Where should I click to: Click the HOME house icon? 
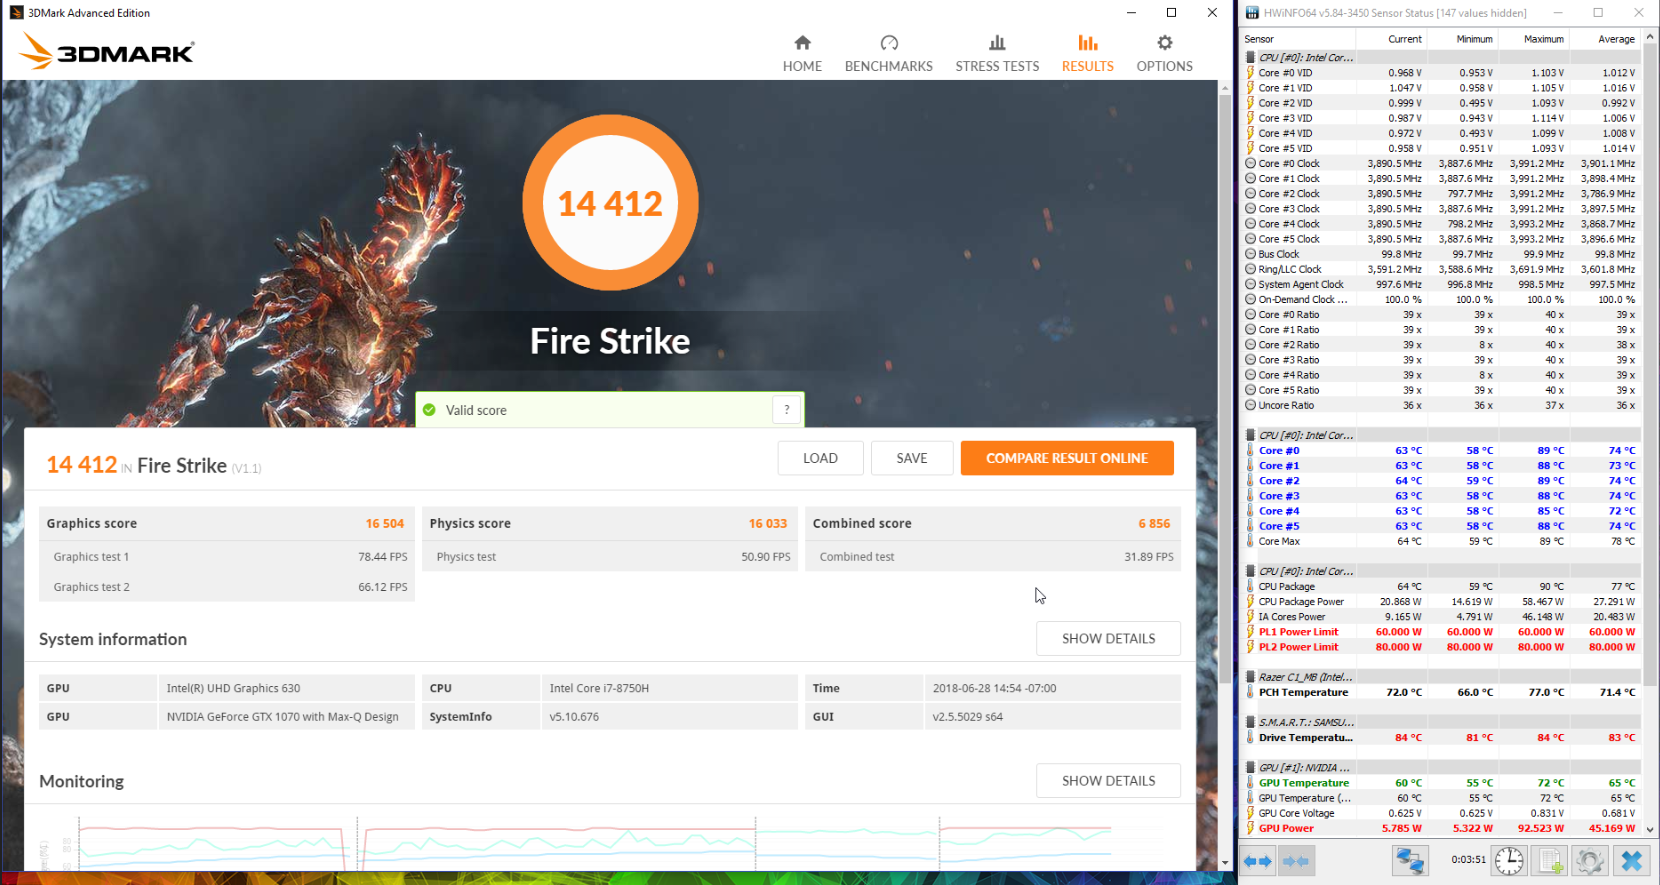(x=802, y=43)
